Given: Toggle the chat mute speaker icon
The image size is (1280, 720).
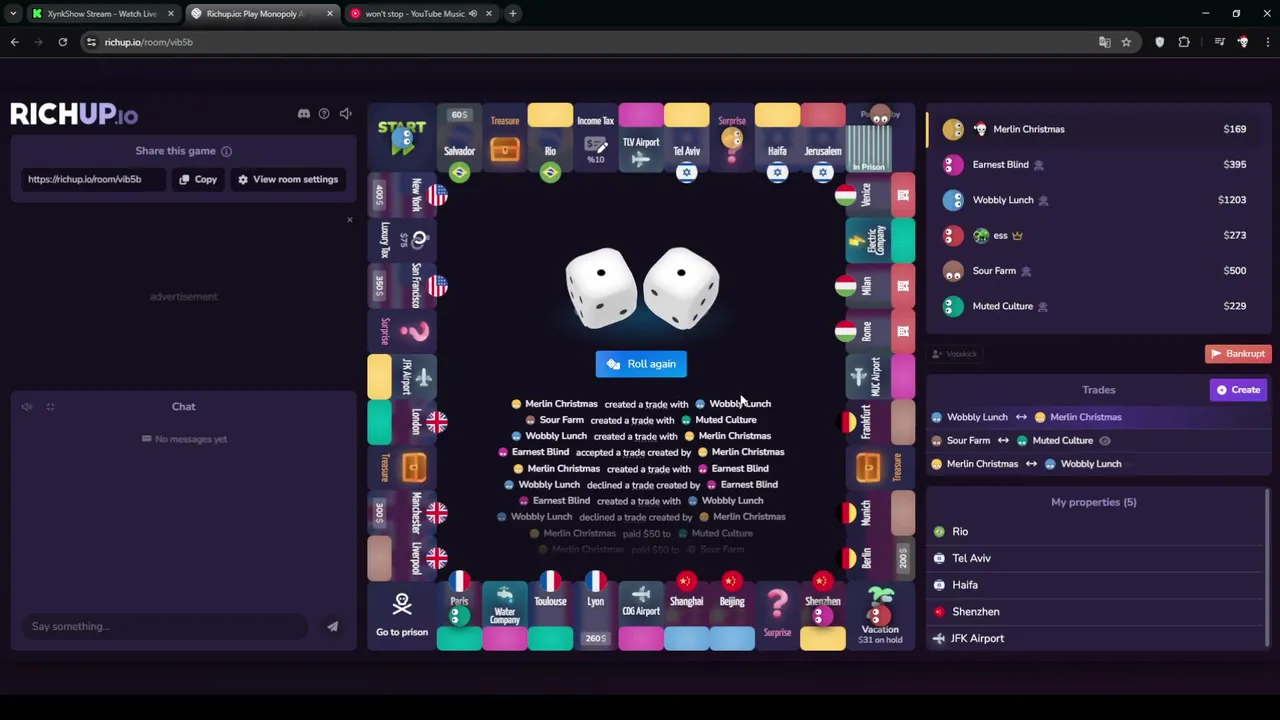Looking at the screenshot, I should tap(27, 407).
